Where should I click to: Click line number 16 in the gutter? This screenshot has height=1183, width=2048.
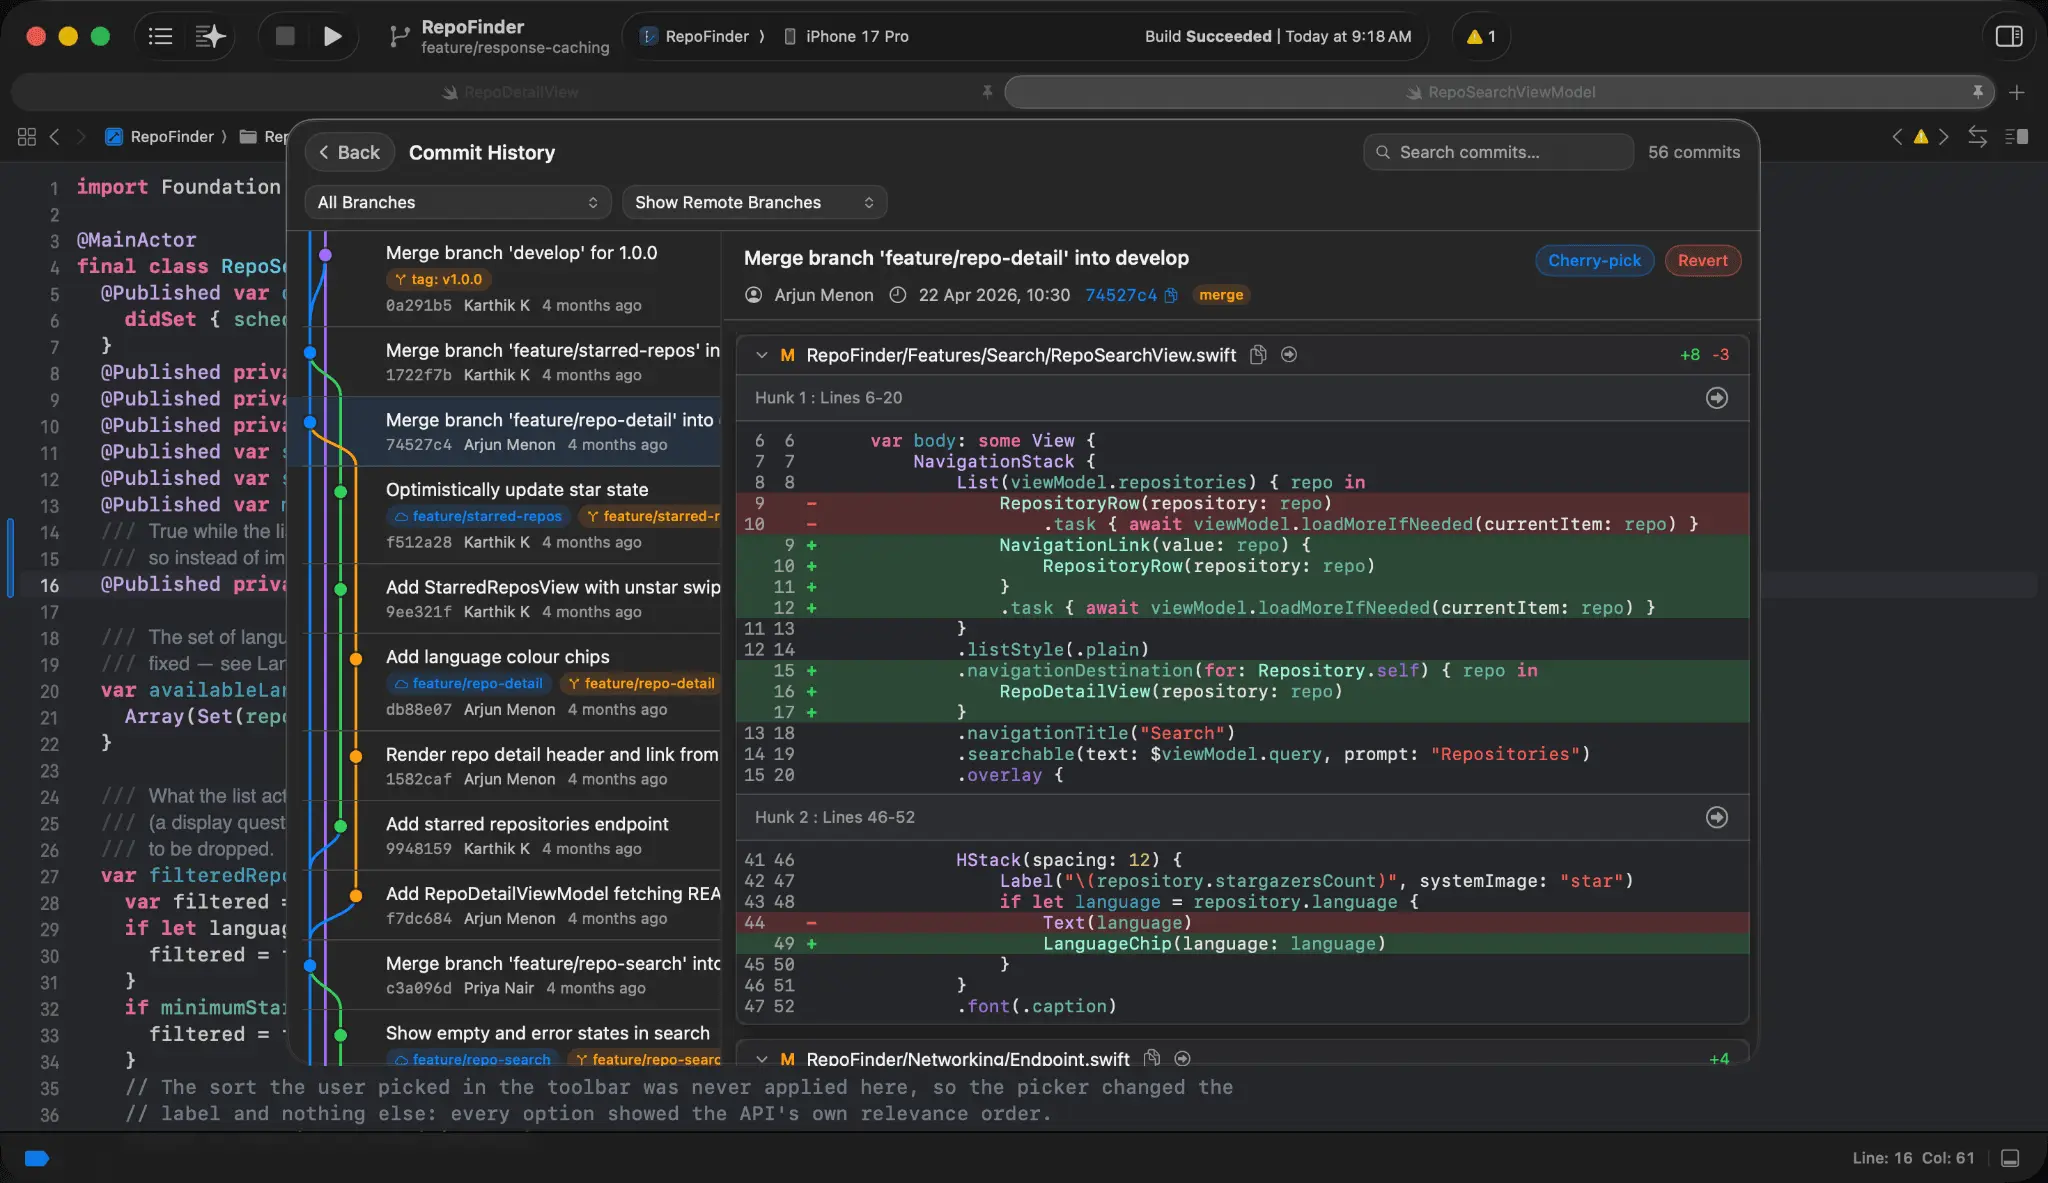tap(49, 585)
